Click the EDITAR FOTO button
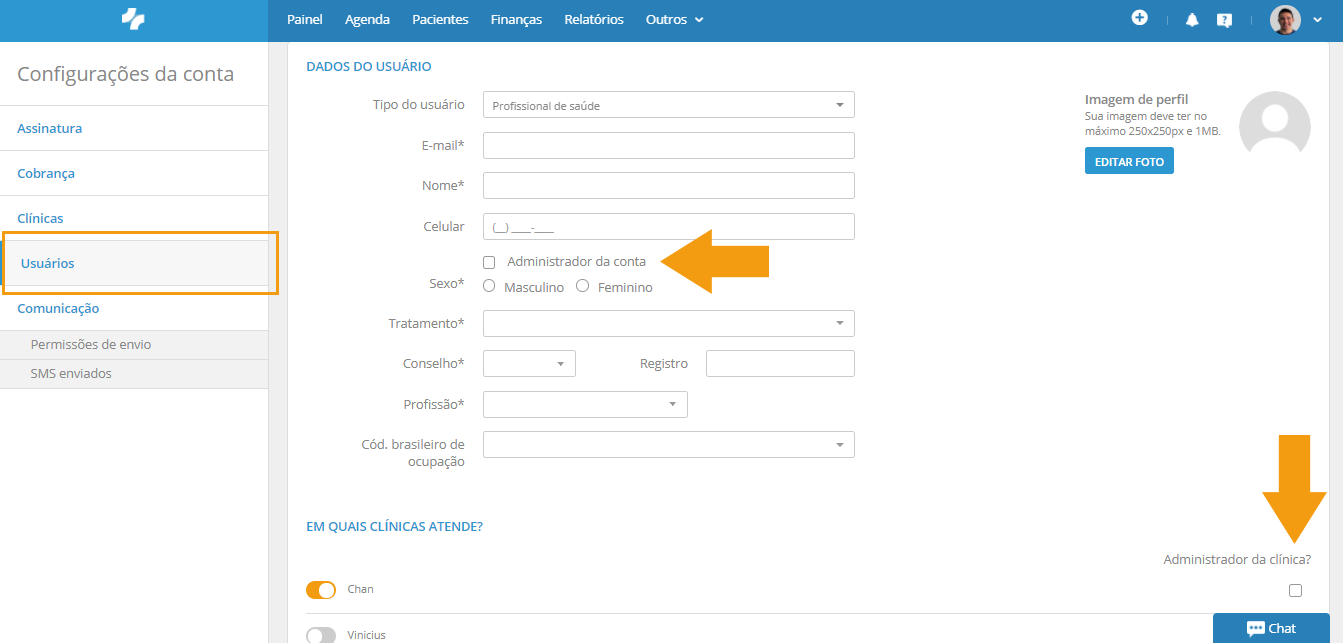The image size is (1343, 643). [x=1129, y=161]
